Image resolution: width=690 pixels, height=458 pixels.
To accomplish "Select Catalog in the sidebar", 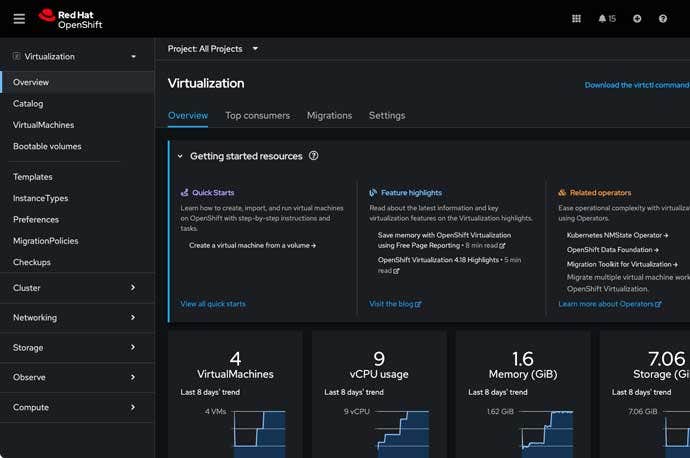I will 28,104.
